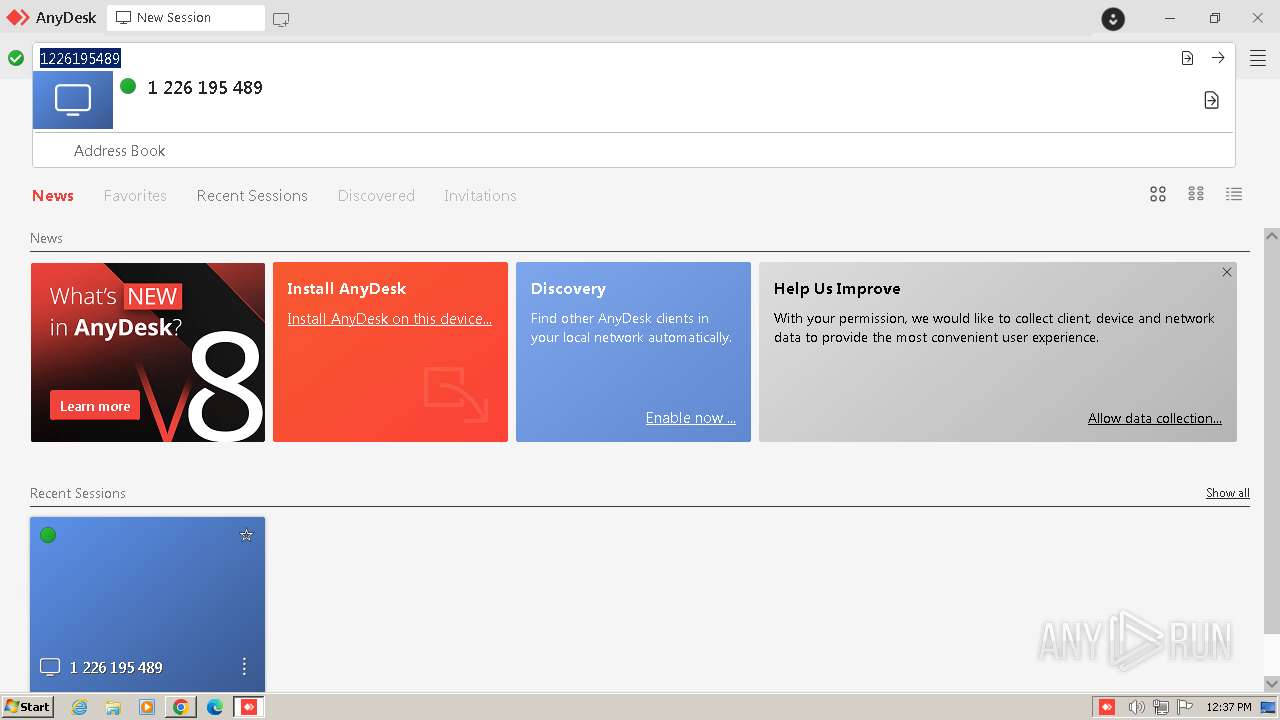
Task: Open the three-dot menu on the session tile
Action: coord(244,666)
